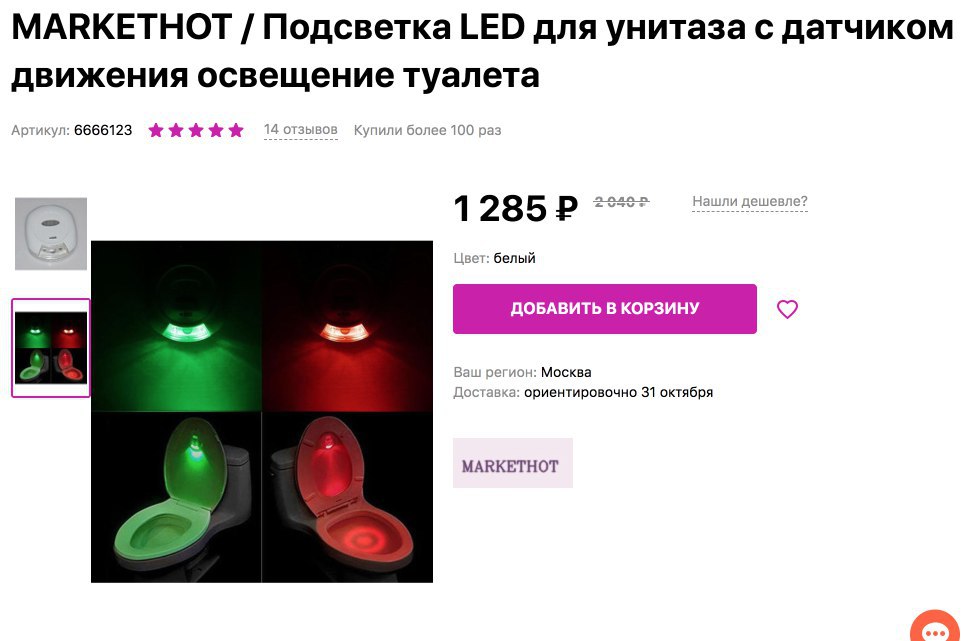Screen dimensions: 965x641
Task: Click the region name Москва
Action: 566,372
